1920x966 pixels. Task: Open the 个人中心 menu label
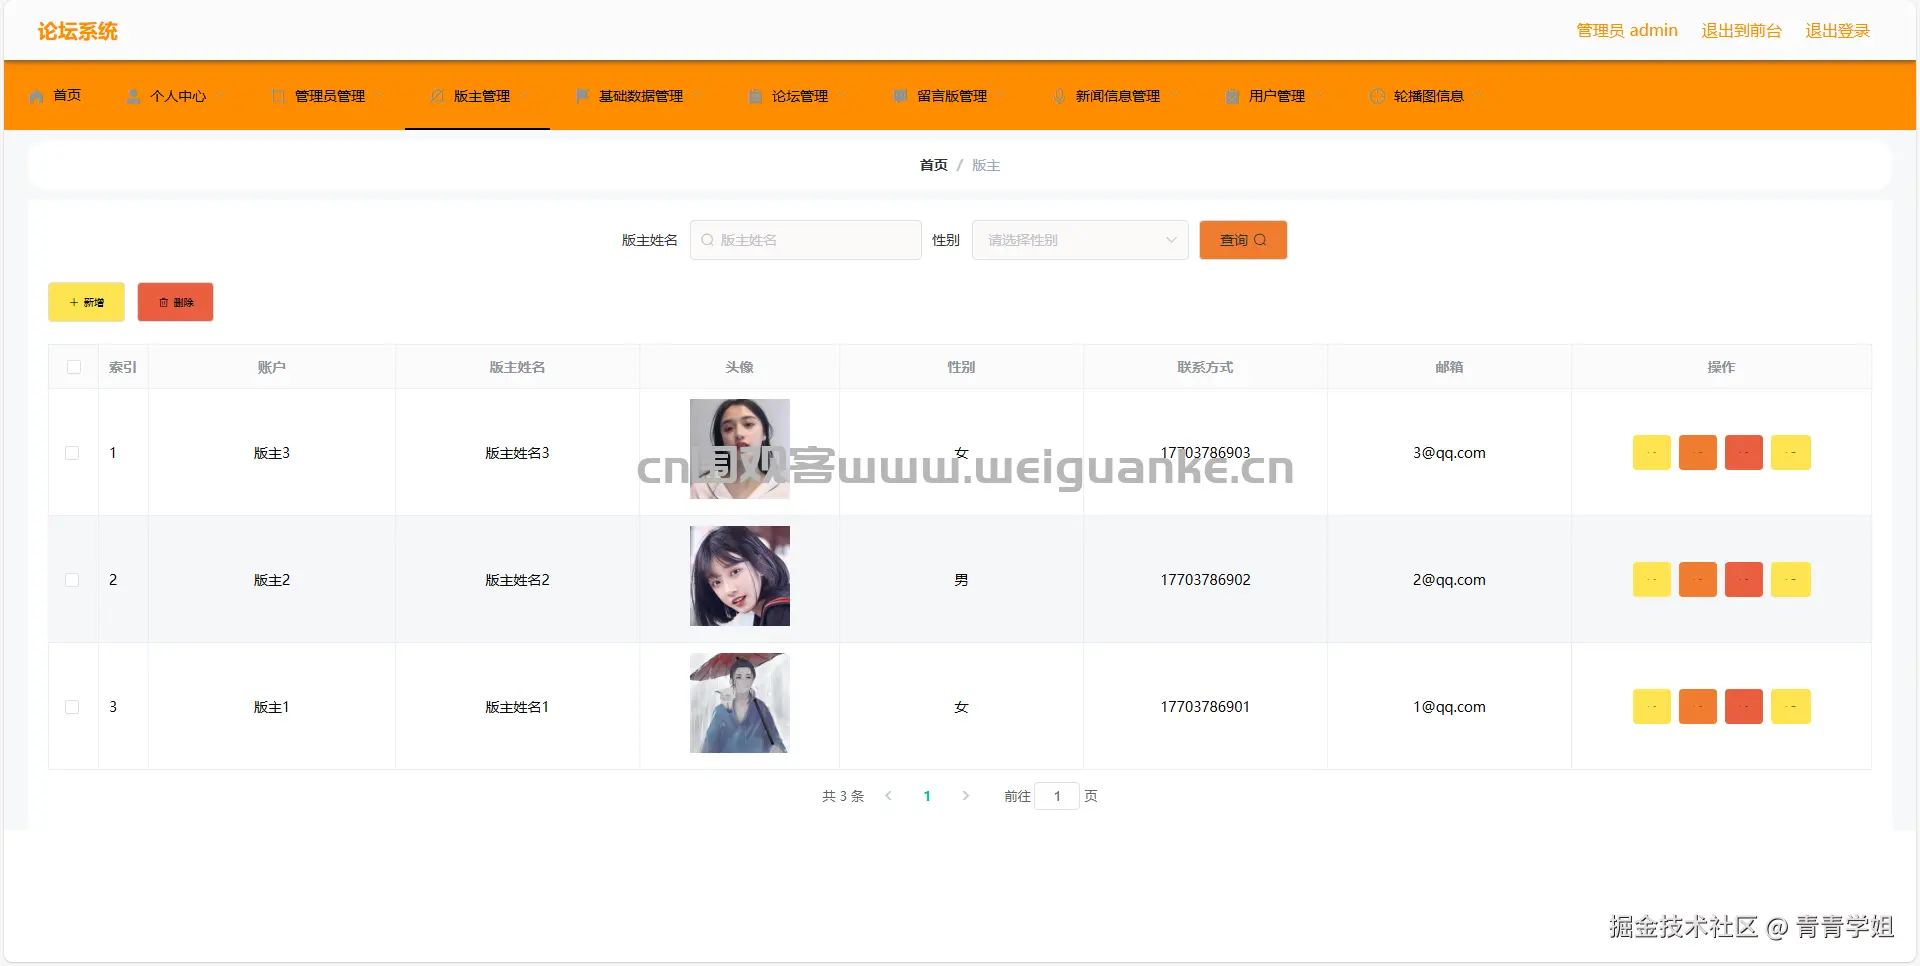(178, 96)
